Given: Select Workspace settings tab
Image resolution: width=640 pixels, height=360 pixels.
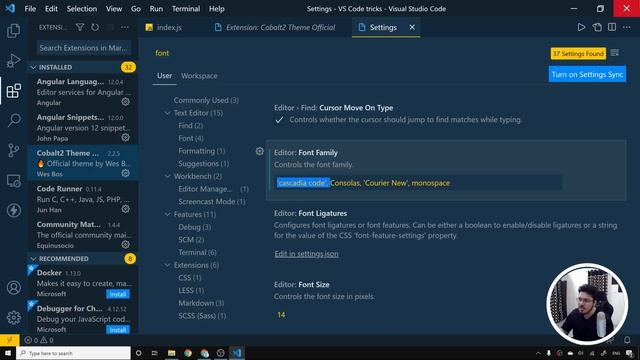Looking at the screenshot, I should tap(199, 76).
